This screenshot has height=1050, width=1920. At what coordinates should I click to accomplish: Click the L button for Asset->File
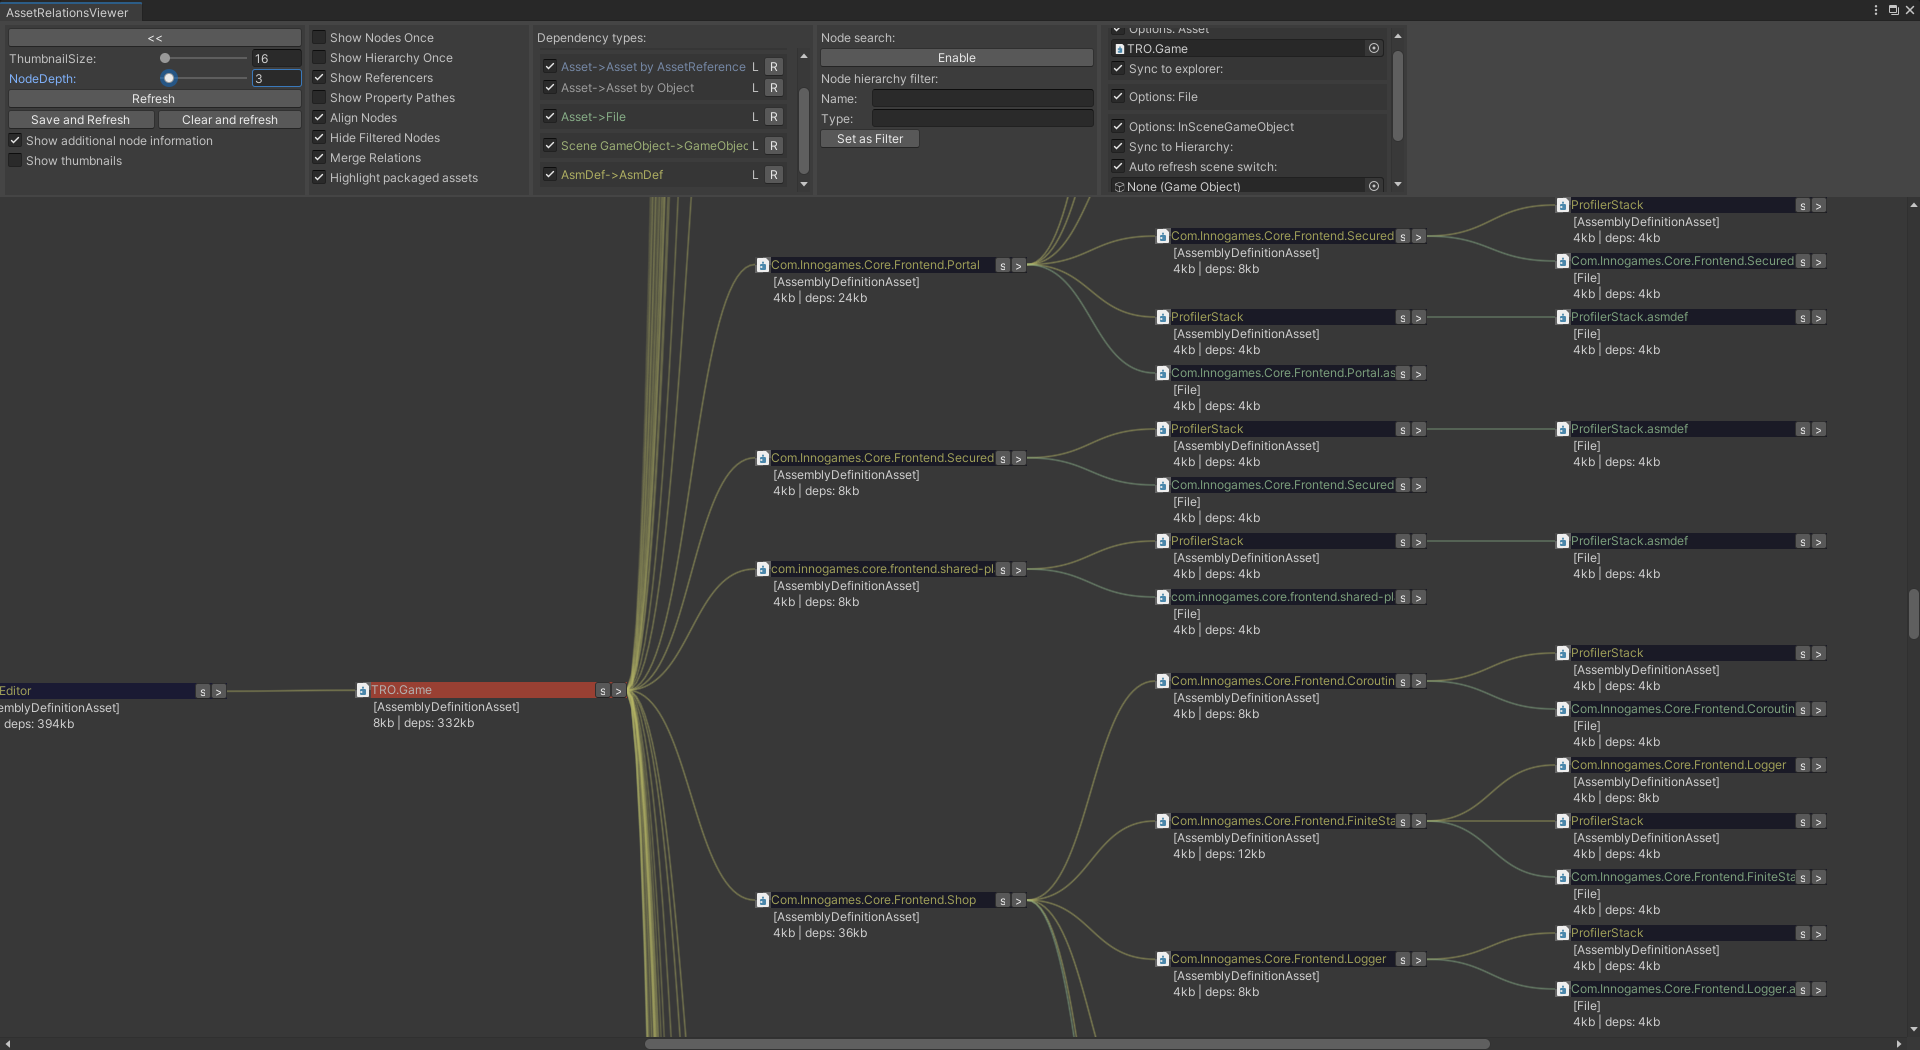click(755, 117)
